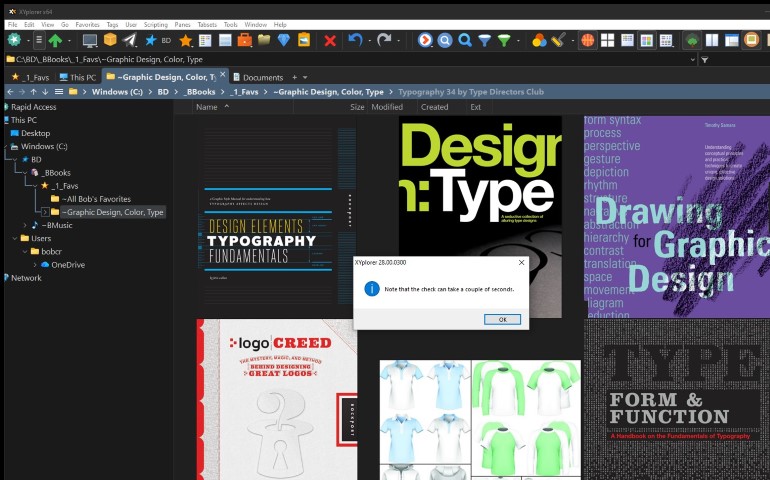The height and width of the screenshot is (480, 770).
Task: Click the orange briefcase toolbar icon
Action: tap(245, 41)
